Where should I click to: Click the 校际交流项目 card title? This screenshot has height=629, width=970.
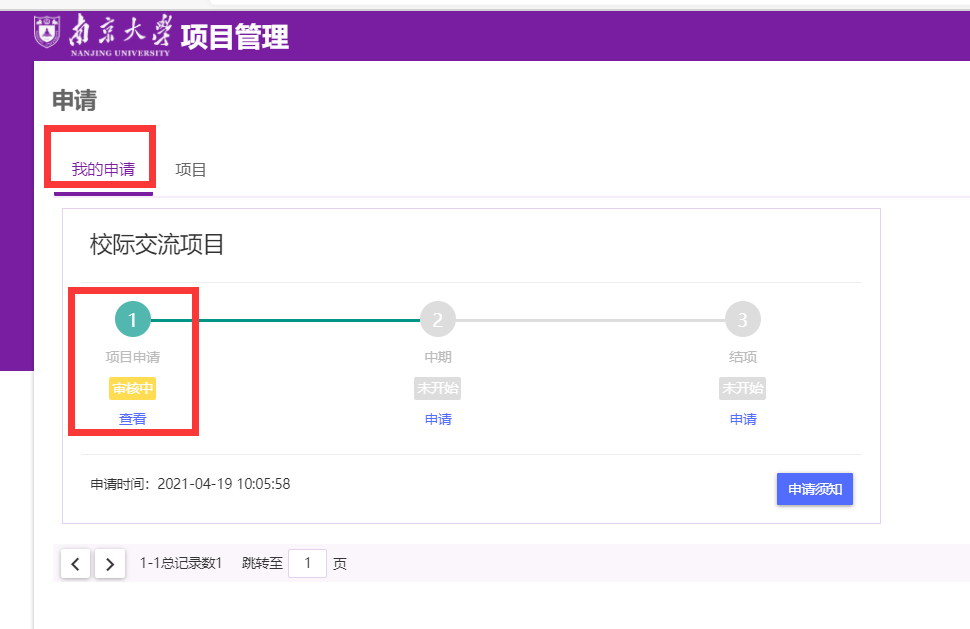click(157, 244)
